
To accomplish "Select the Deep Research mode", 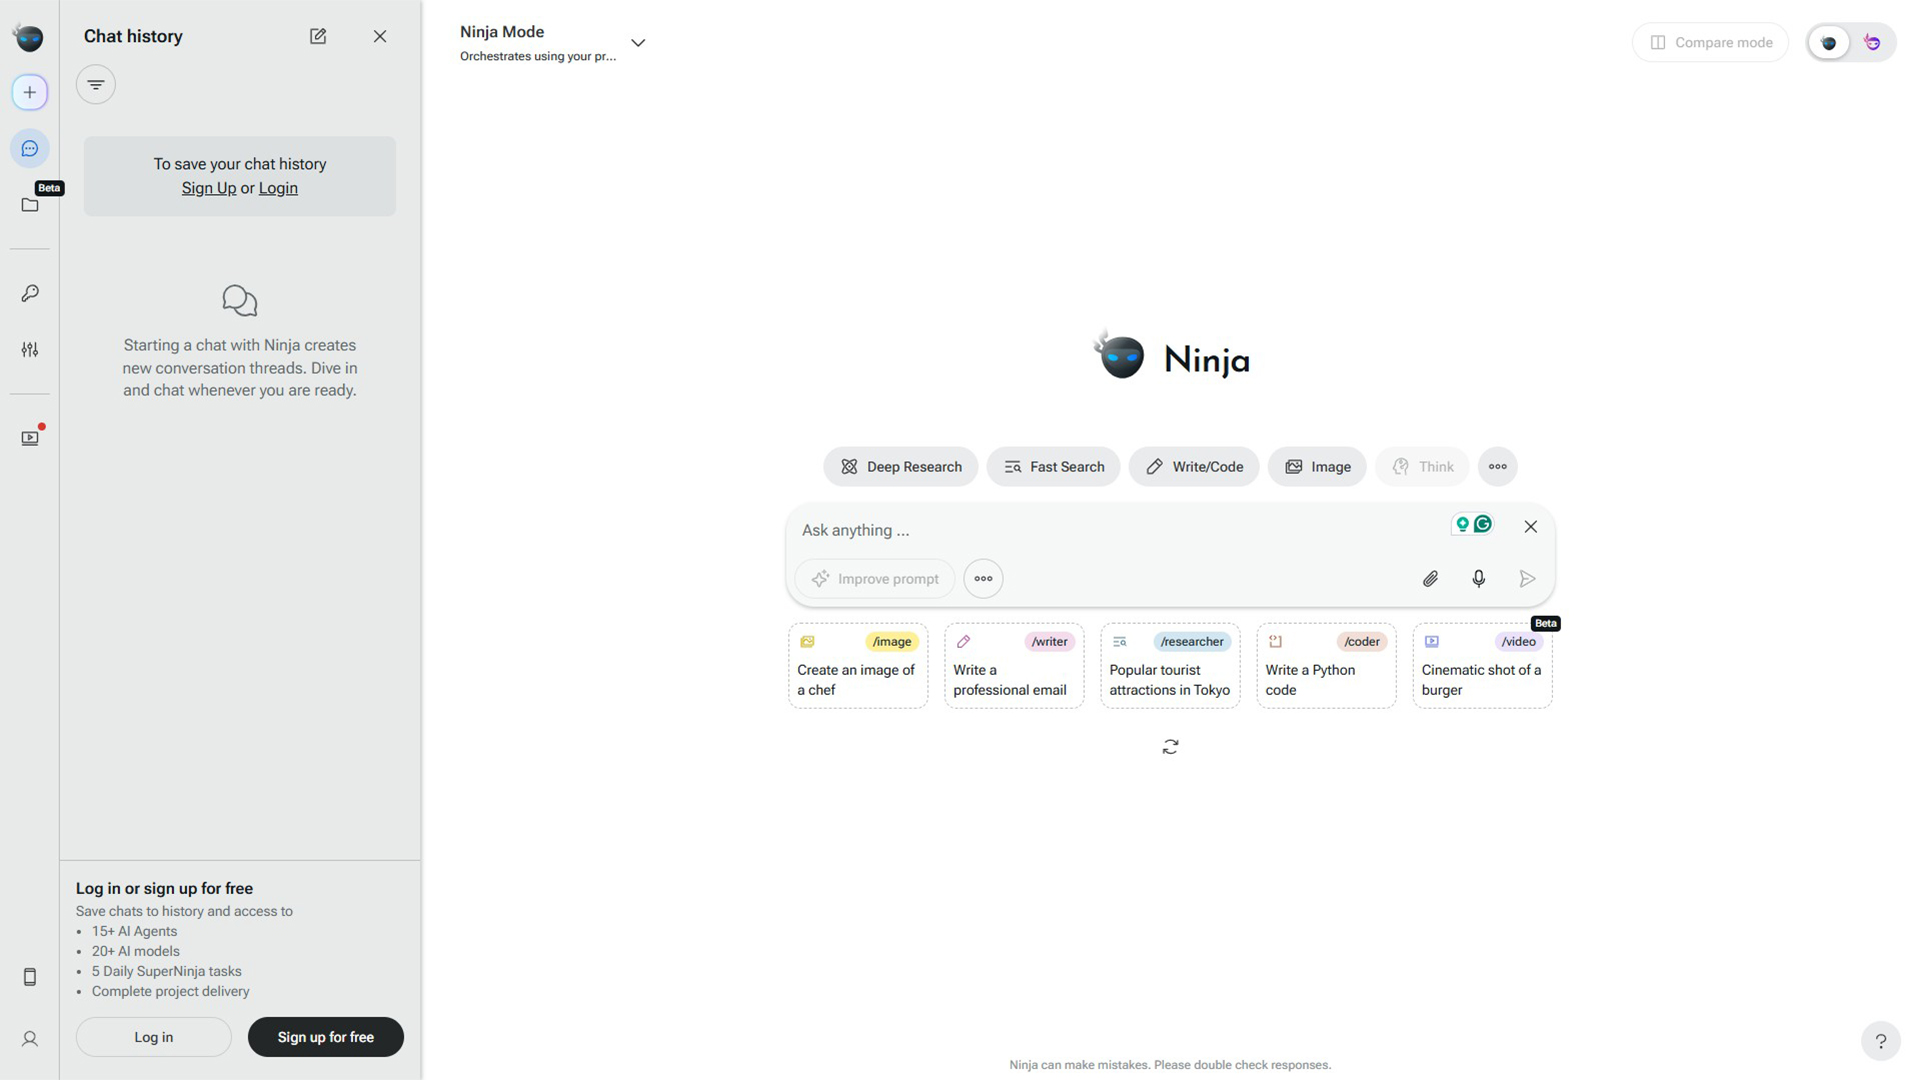I will click(900, 467).
